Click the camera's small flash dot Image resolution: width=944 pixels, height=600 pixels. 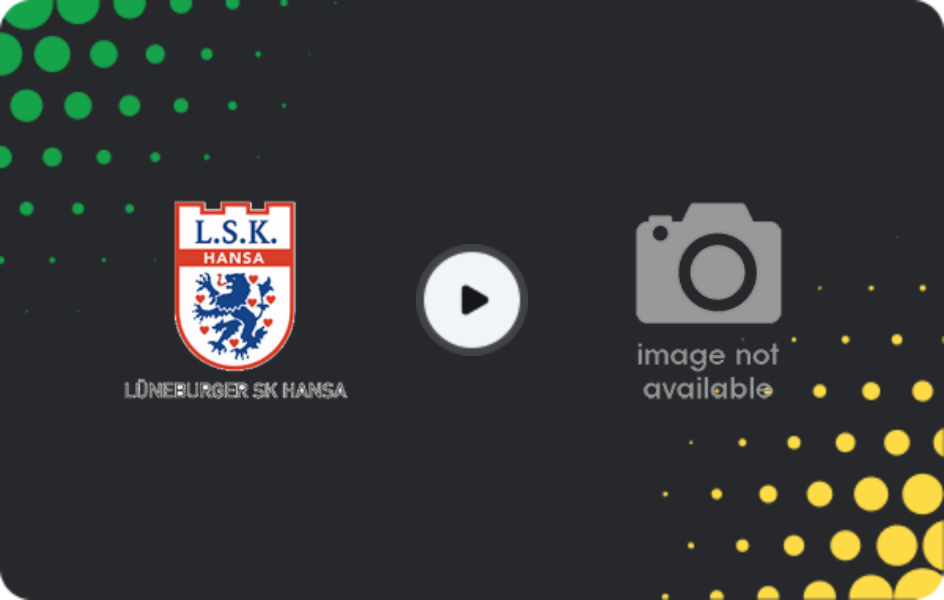(x=660, y=233)
